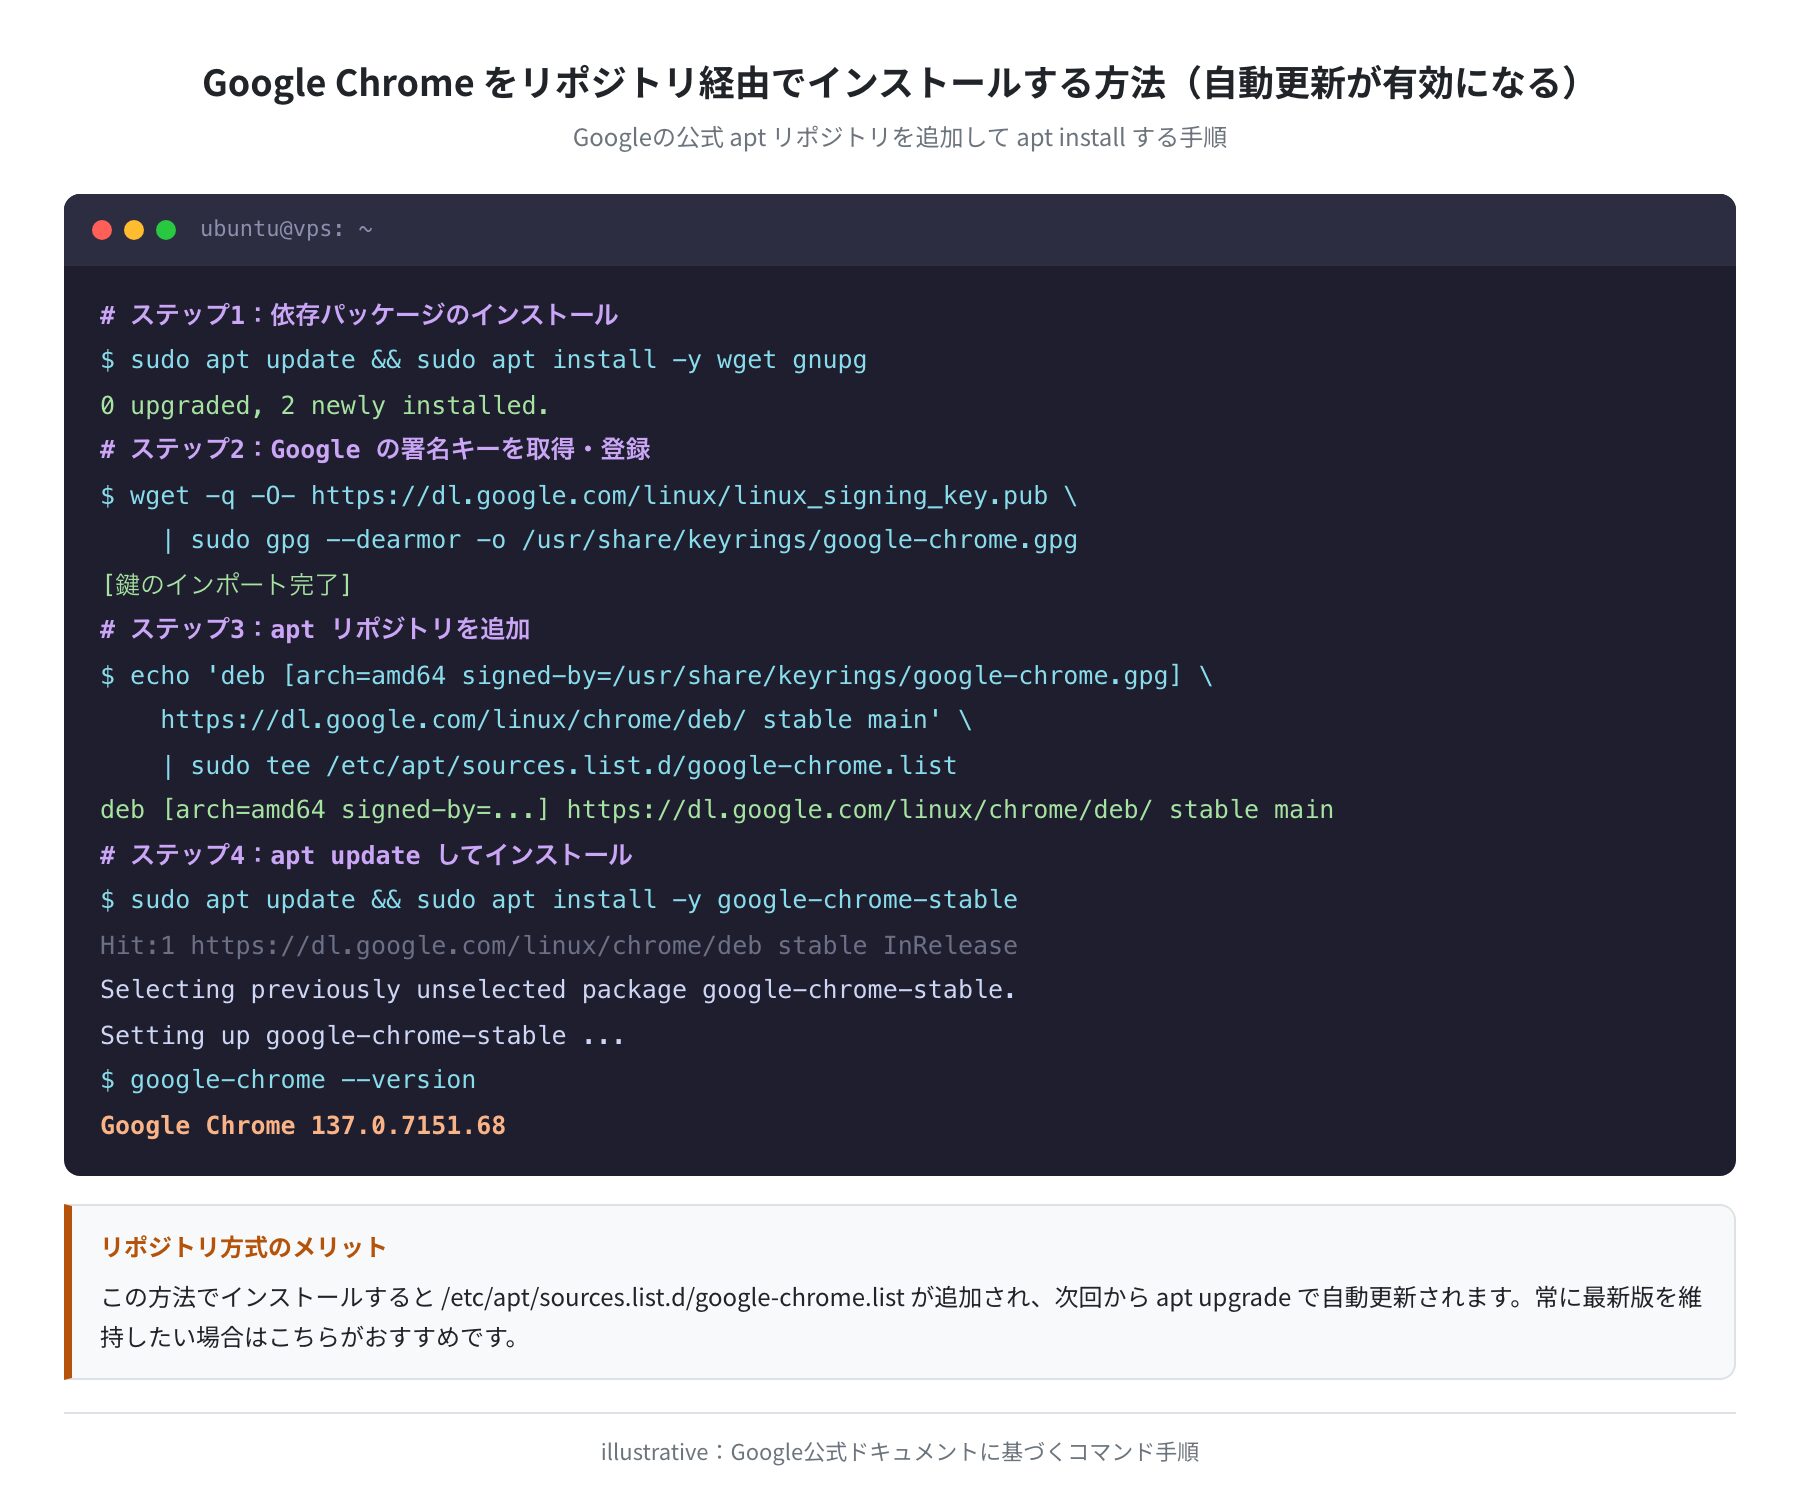Click the wget linux_signing_key.pub command line

(589, 495)
